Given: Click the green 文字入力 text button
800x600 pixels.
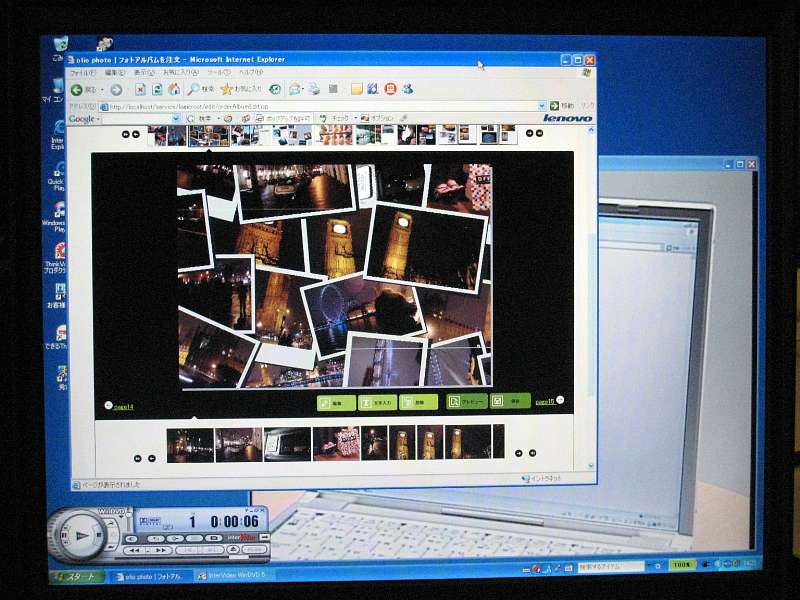Looking at the screenshot, I should click(x=378, y=403).
